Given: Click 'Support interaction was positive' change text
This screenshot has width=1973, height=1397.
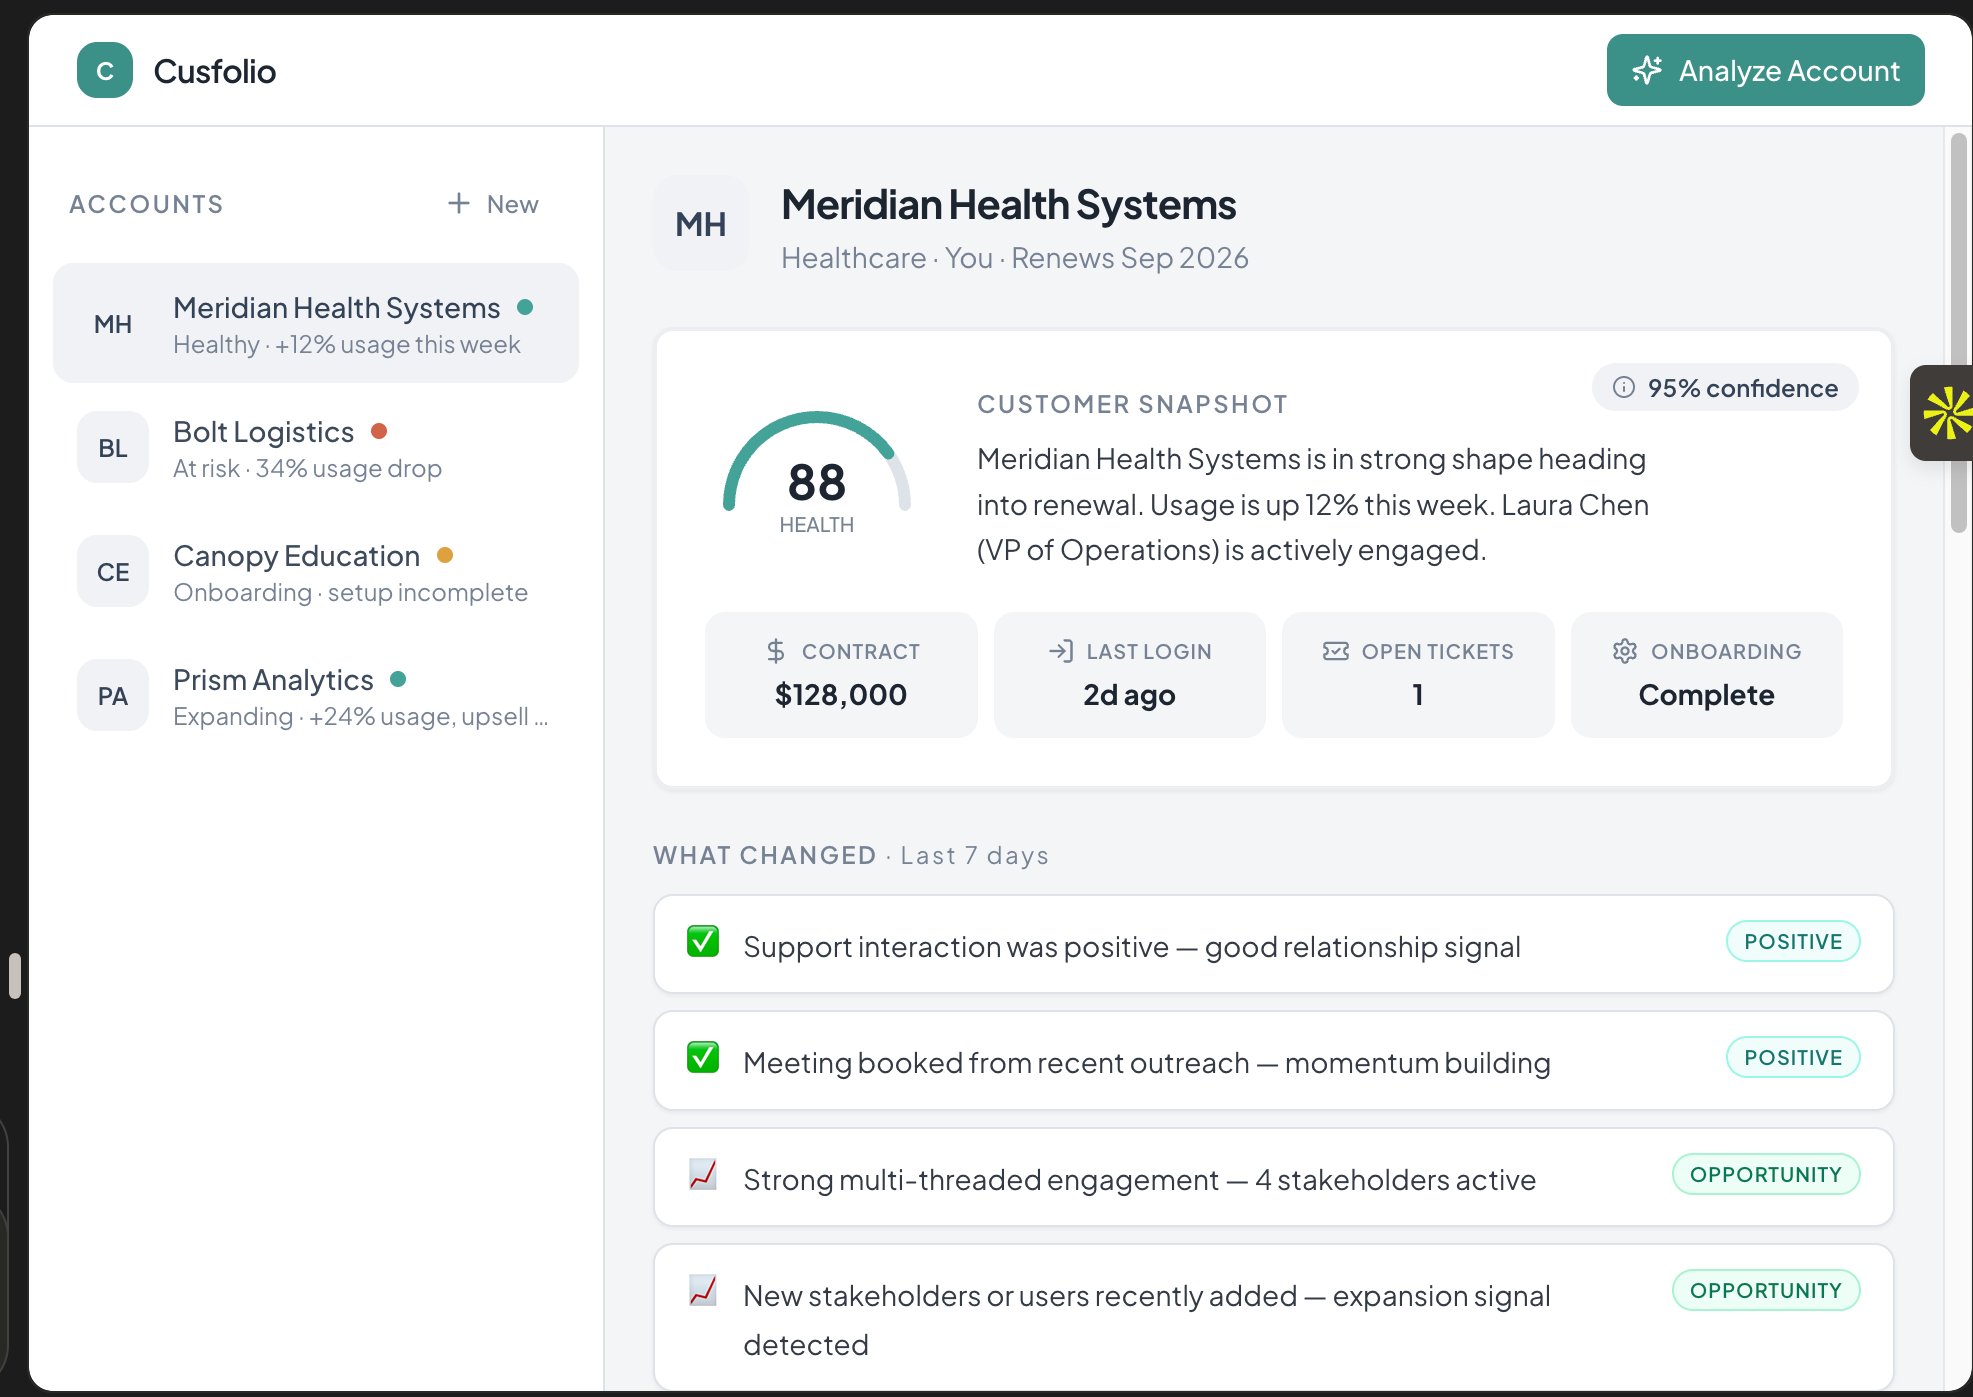Looking at the screenshot, I should coord(1132,946).
